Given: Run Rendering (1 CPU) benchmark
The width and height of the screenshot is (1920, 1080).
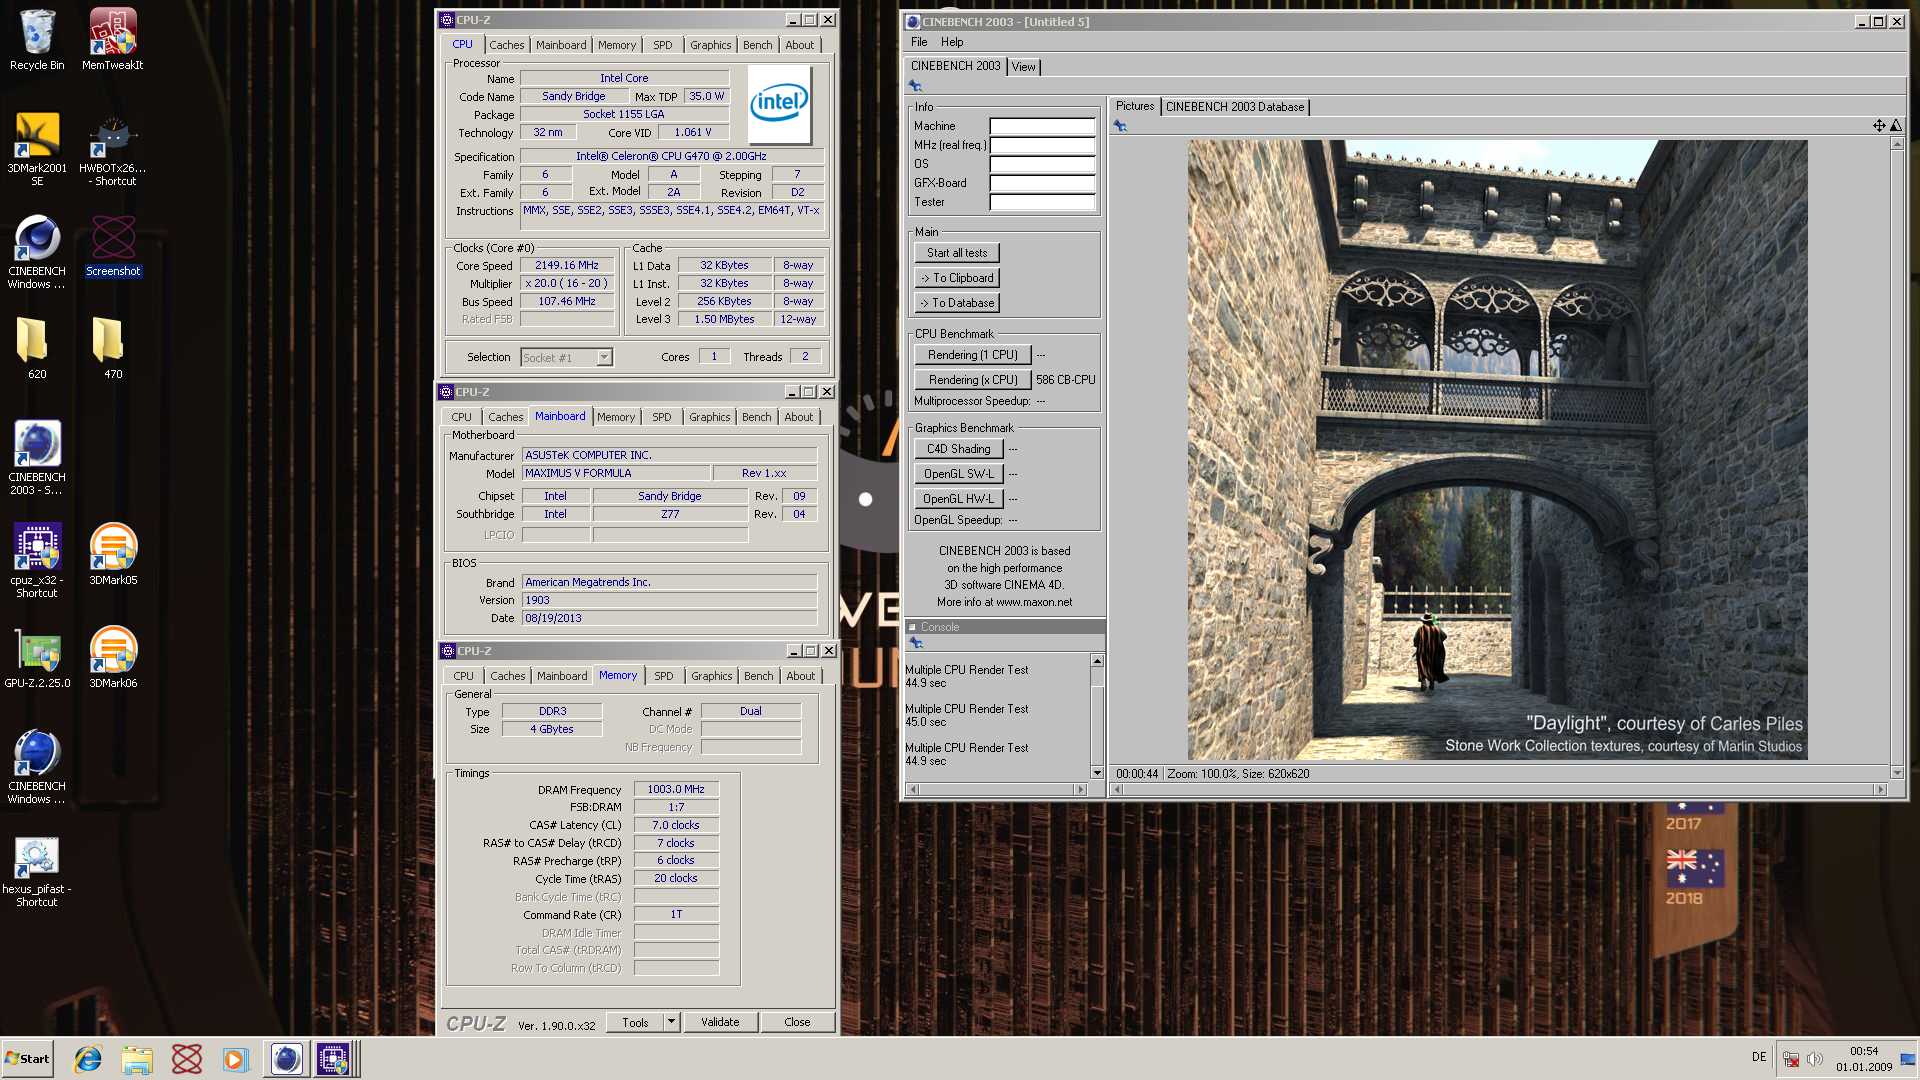Looking at the screenshot, I should pos(972,355).
